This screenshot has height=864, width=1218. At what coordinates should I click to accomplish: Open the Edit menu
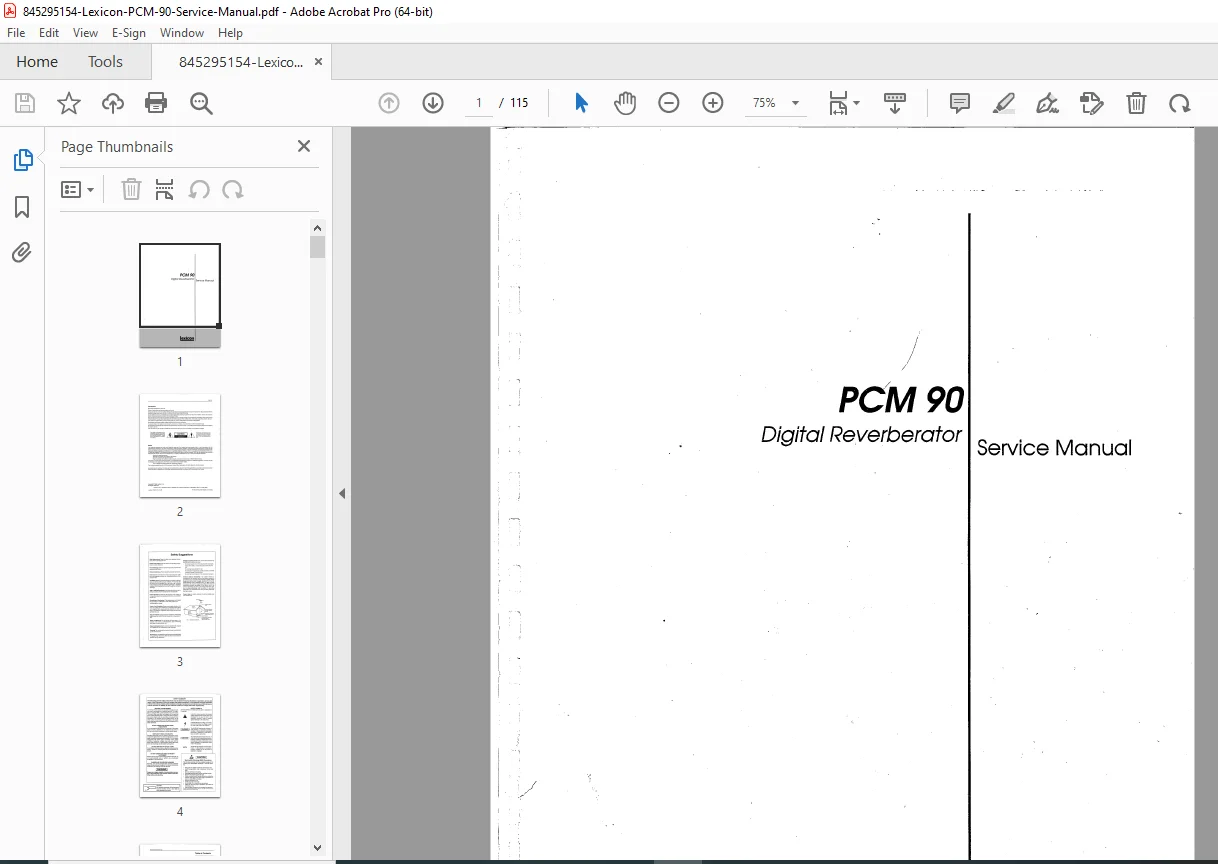(x=49, y=33)
